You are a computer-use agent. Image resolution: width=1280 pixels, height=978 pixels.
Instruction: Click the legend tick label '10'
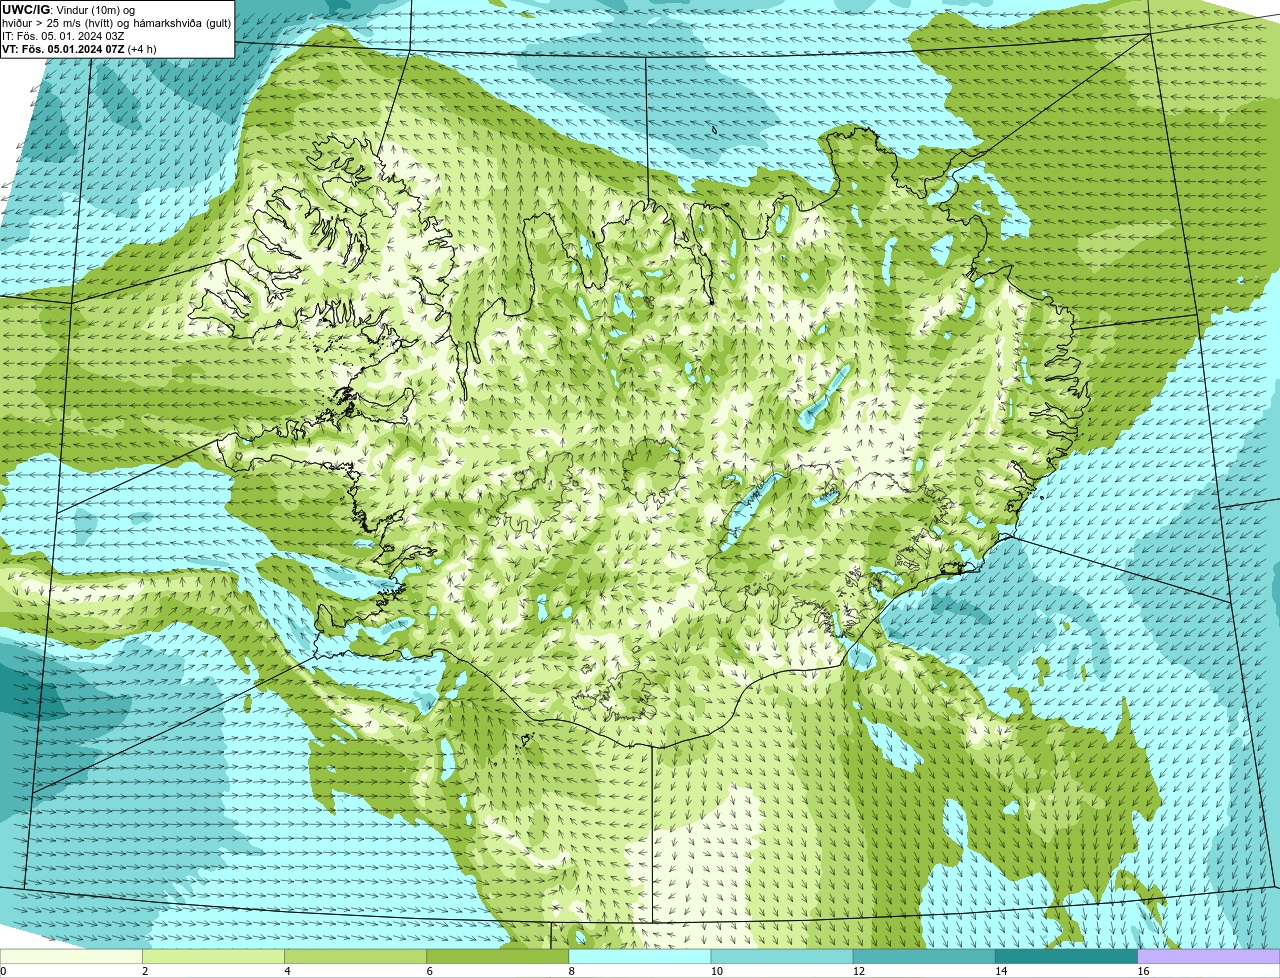point(716,971)
